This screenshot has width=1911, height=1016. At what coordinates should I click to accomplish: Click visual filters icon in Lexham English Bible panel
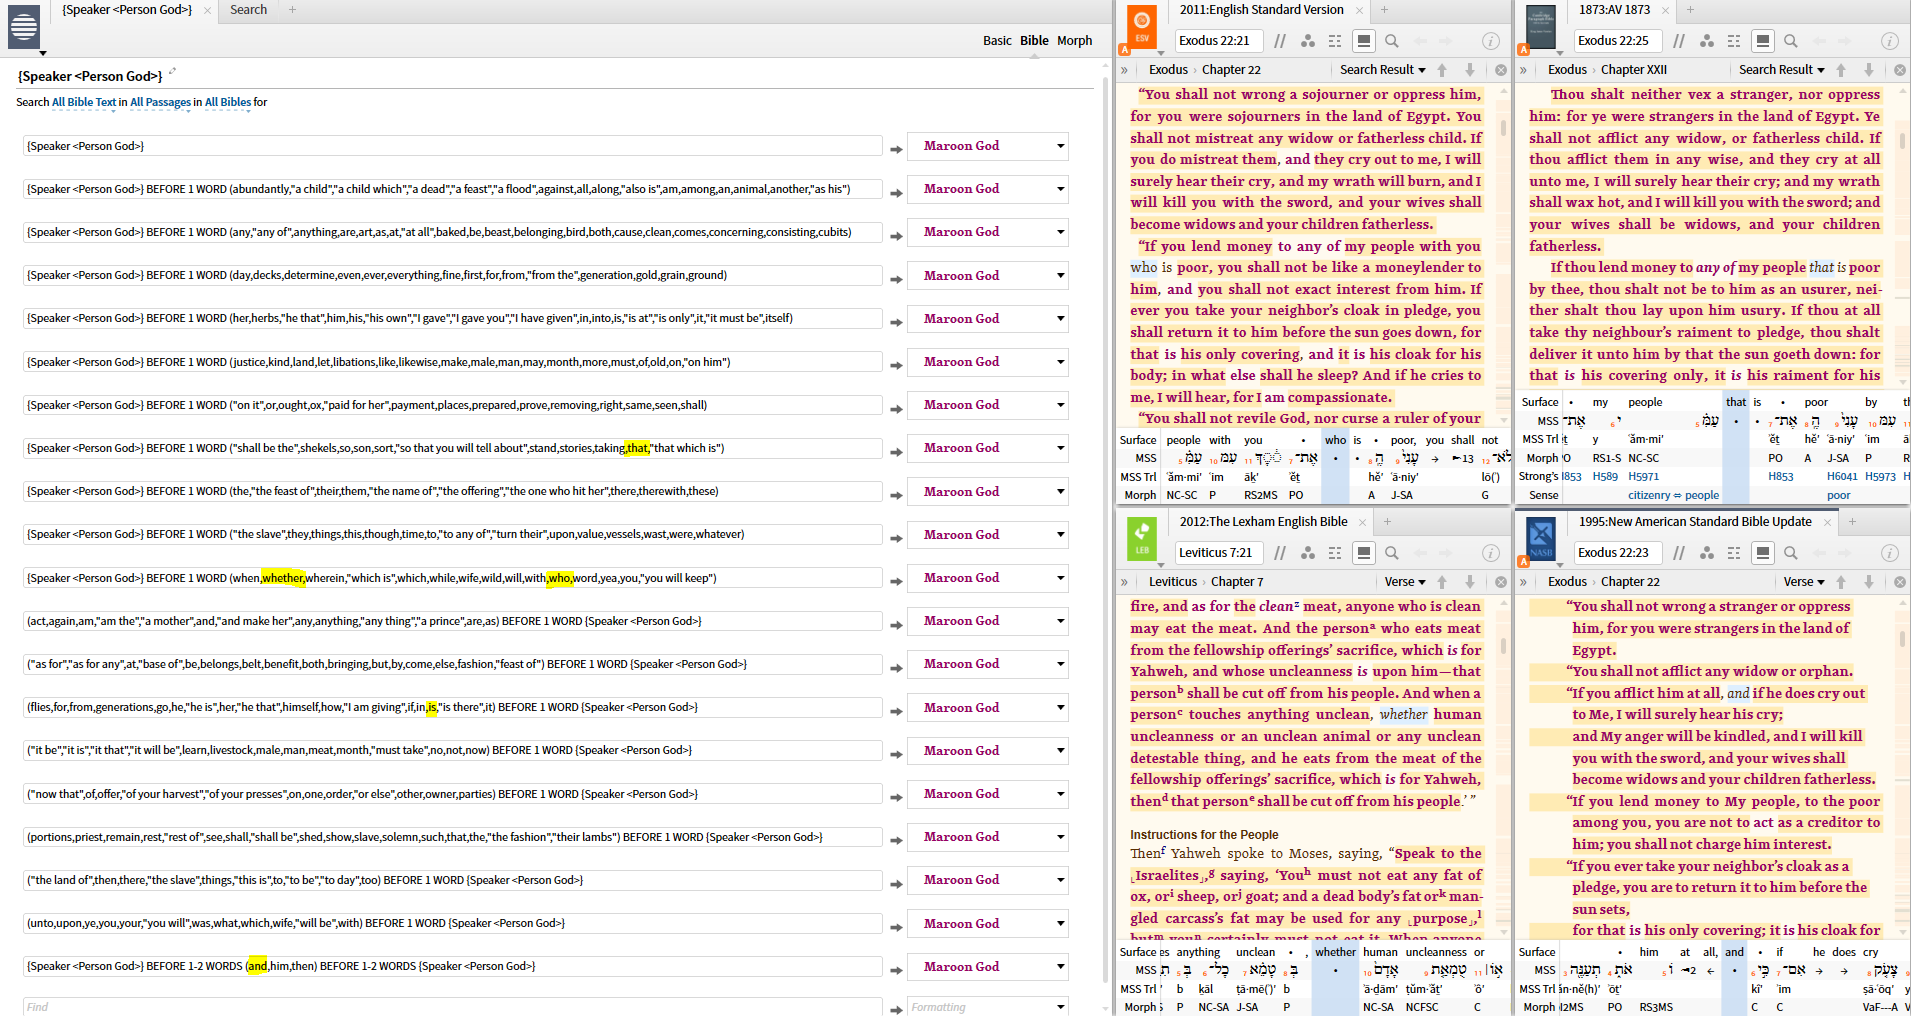tap(1308, 553)
